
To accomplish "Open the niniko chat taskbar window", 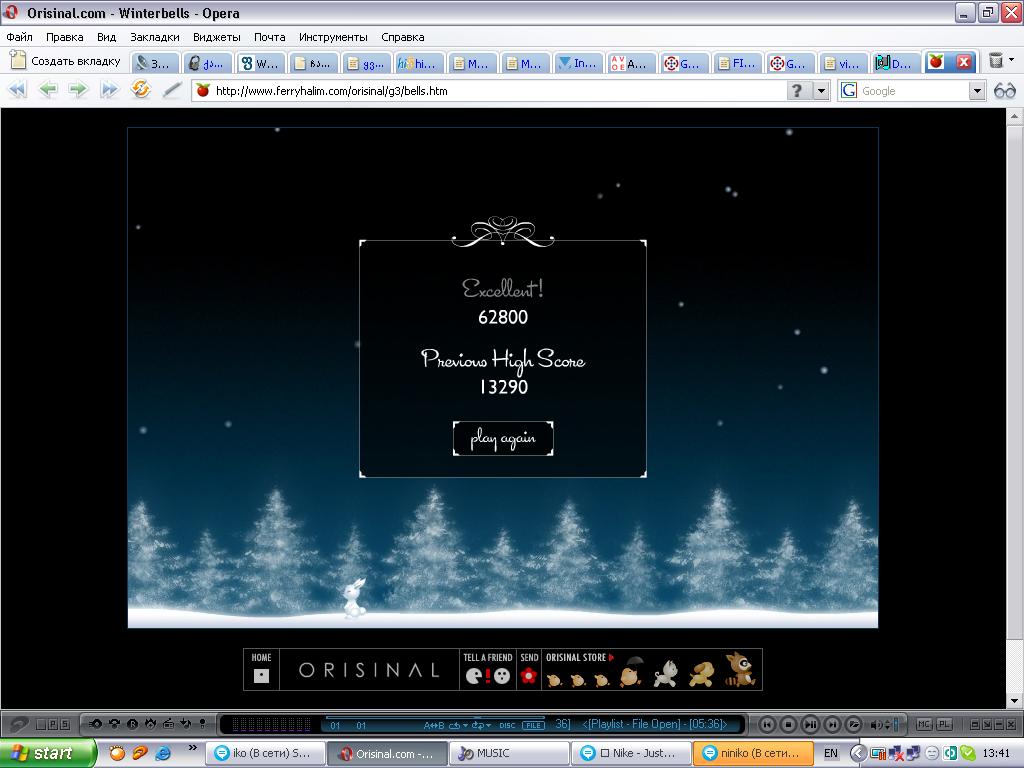I will 753,753.
